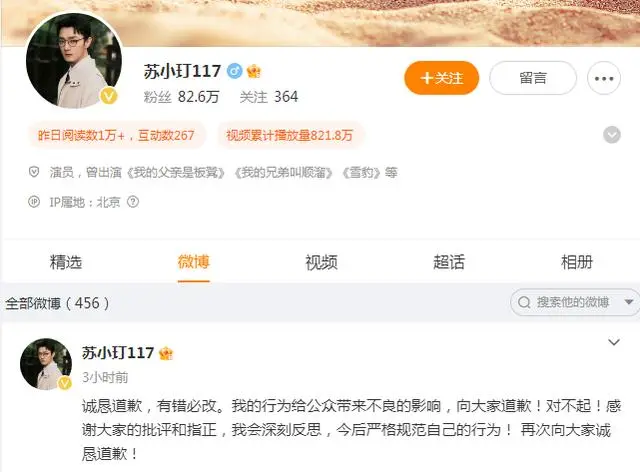Click into the 搜索他的微博 search field
This screenshot has width=640, height=472.
573,302
